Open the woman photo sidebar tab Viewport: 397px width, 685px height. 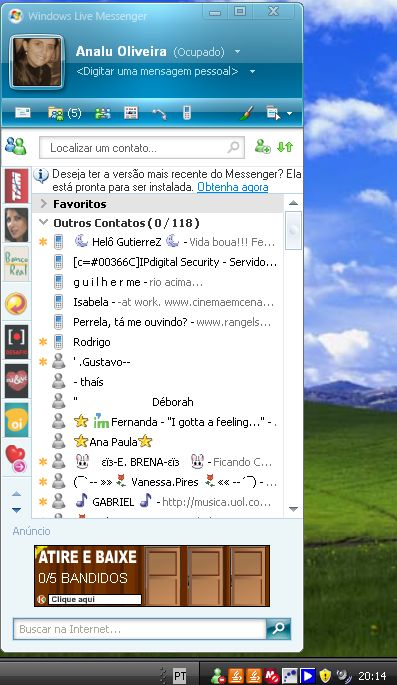coord(16,225)
